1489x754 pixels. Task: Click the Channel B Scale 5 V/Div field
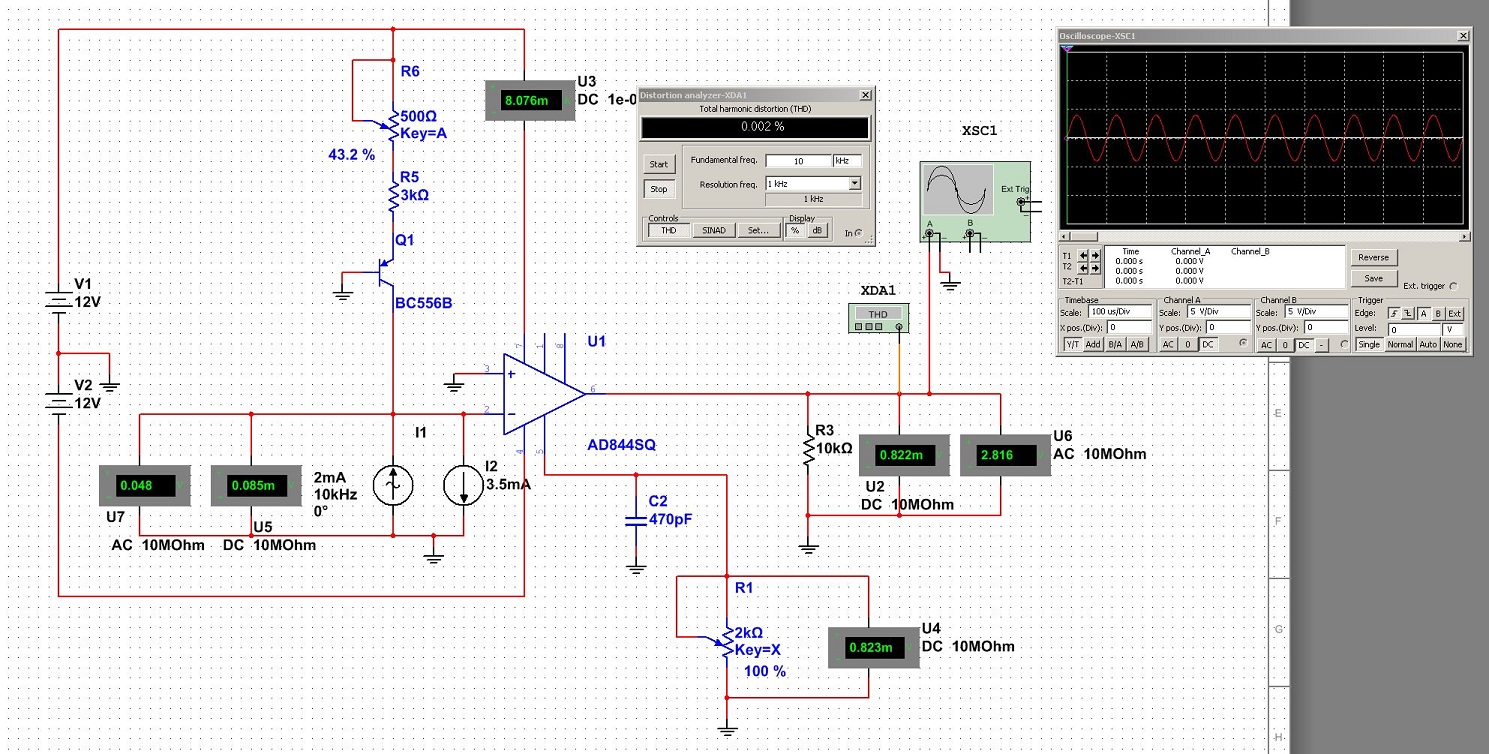point(1317,312)
